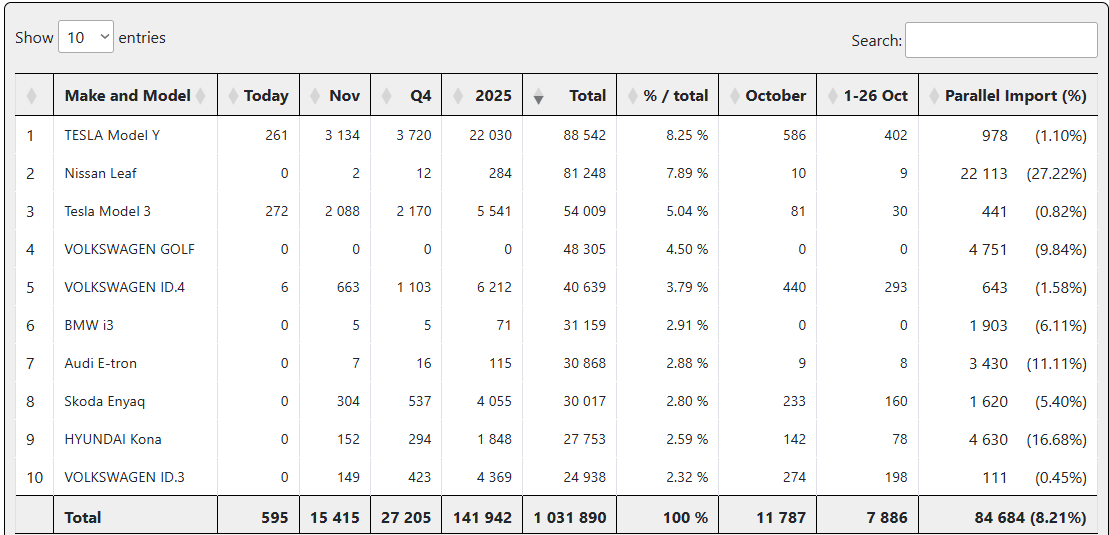Screen dimensions: 1109x535
Task: Select the Audi E-tron name cell
Action: pyautogui.click(x=100, y=363)
